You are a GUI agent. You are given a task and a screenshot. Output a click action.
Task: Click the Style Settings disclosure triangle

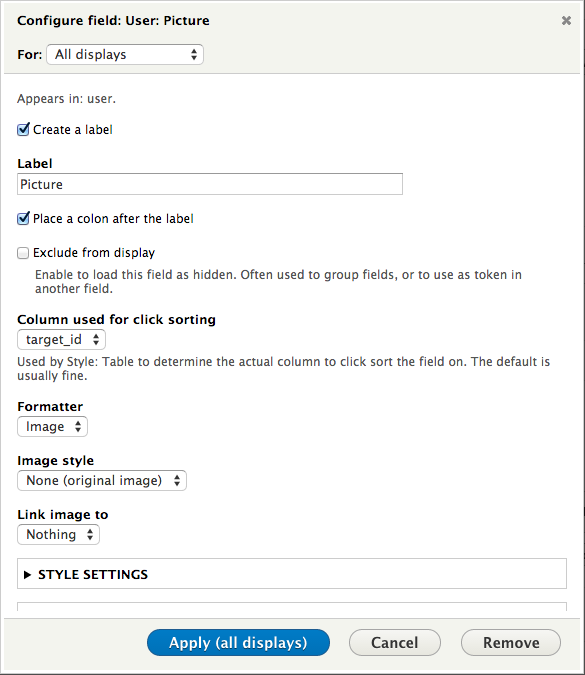[27, 575]
